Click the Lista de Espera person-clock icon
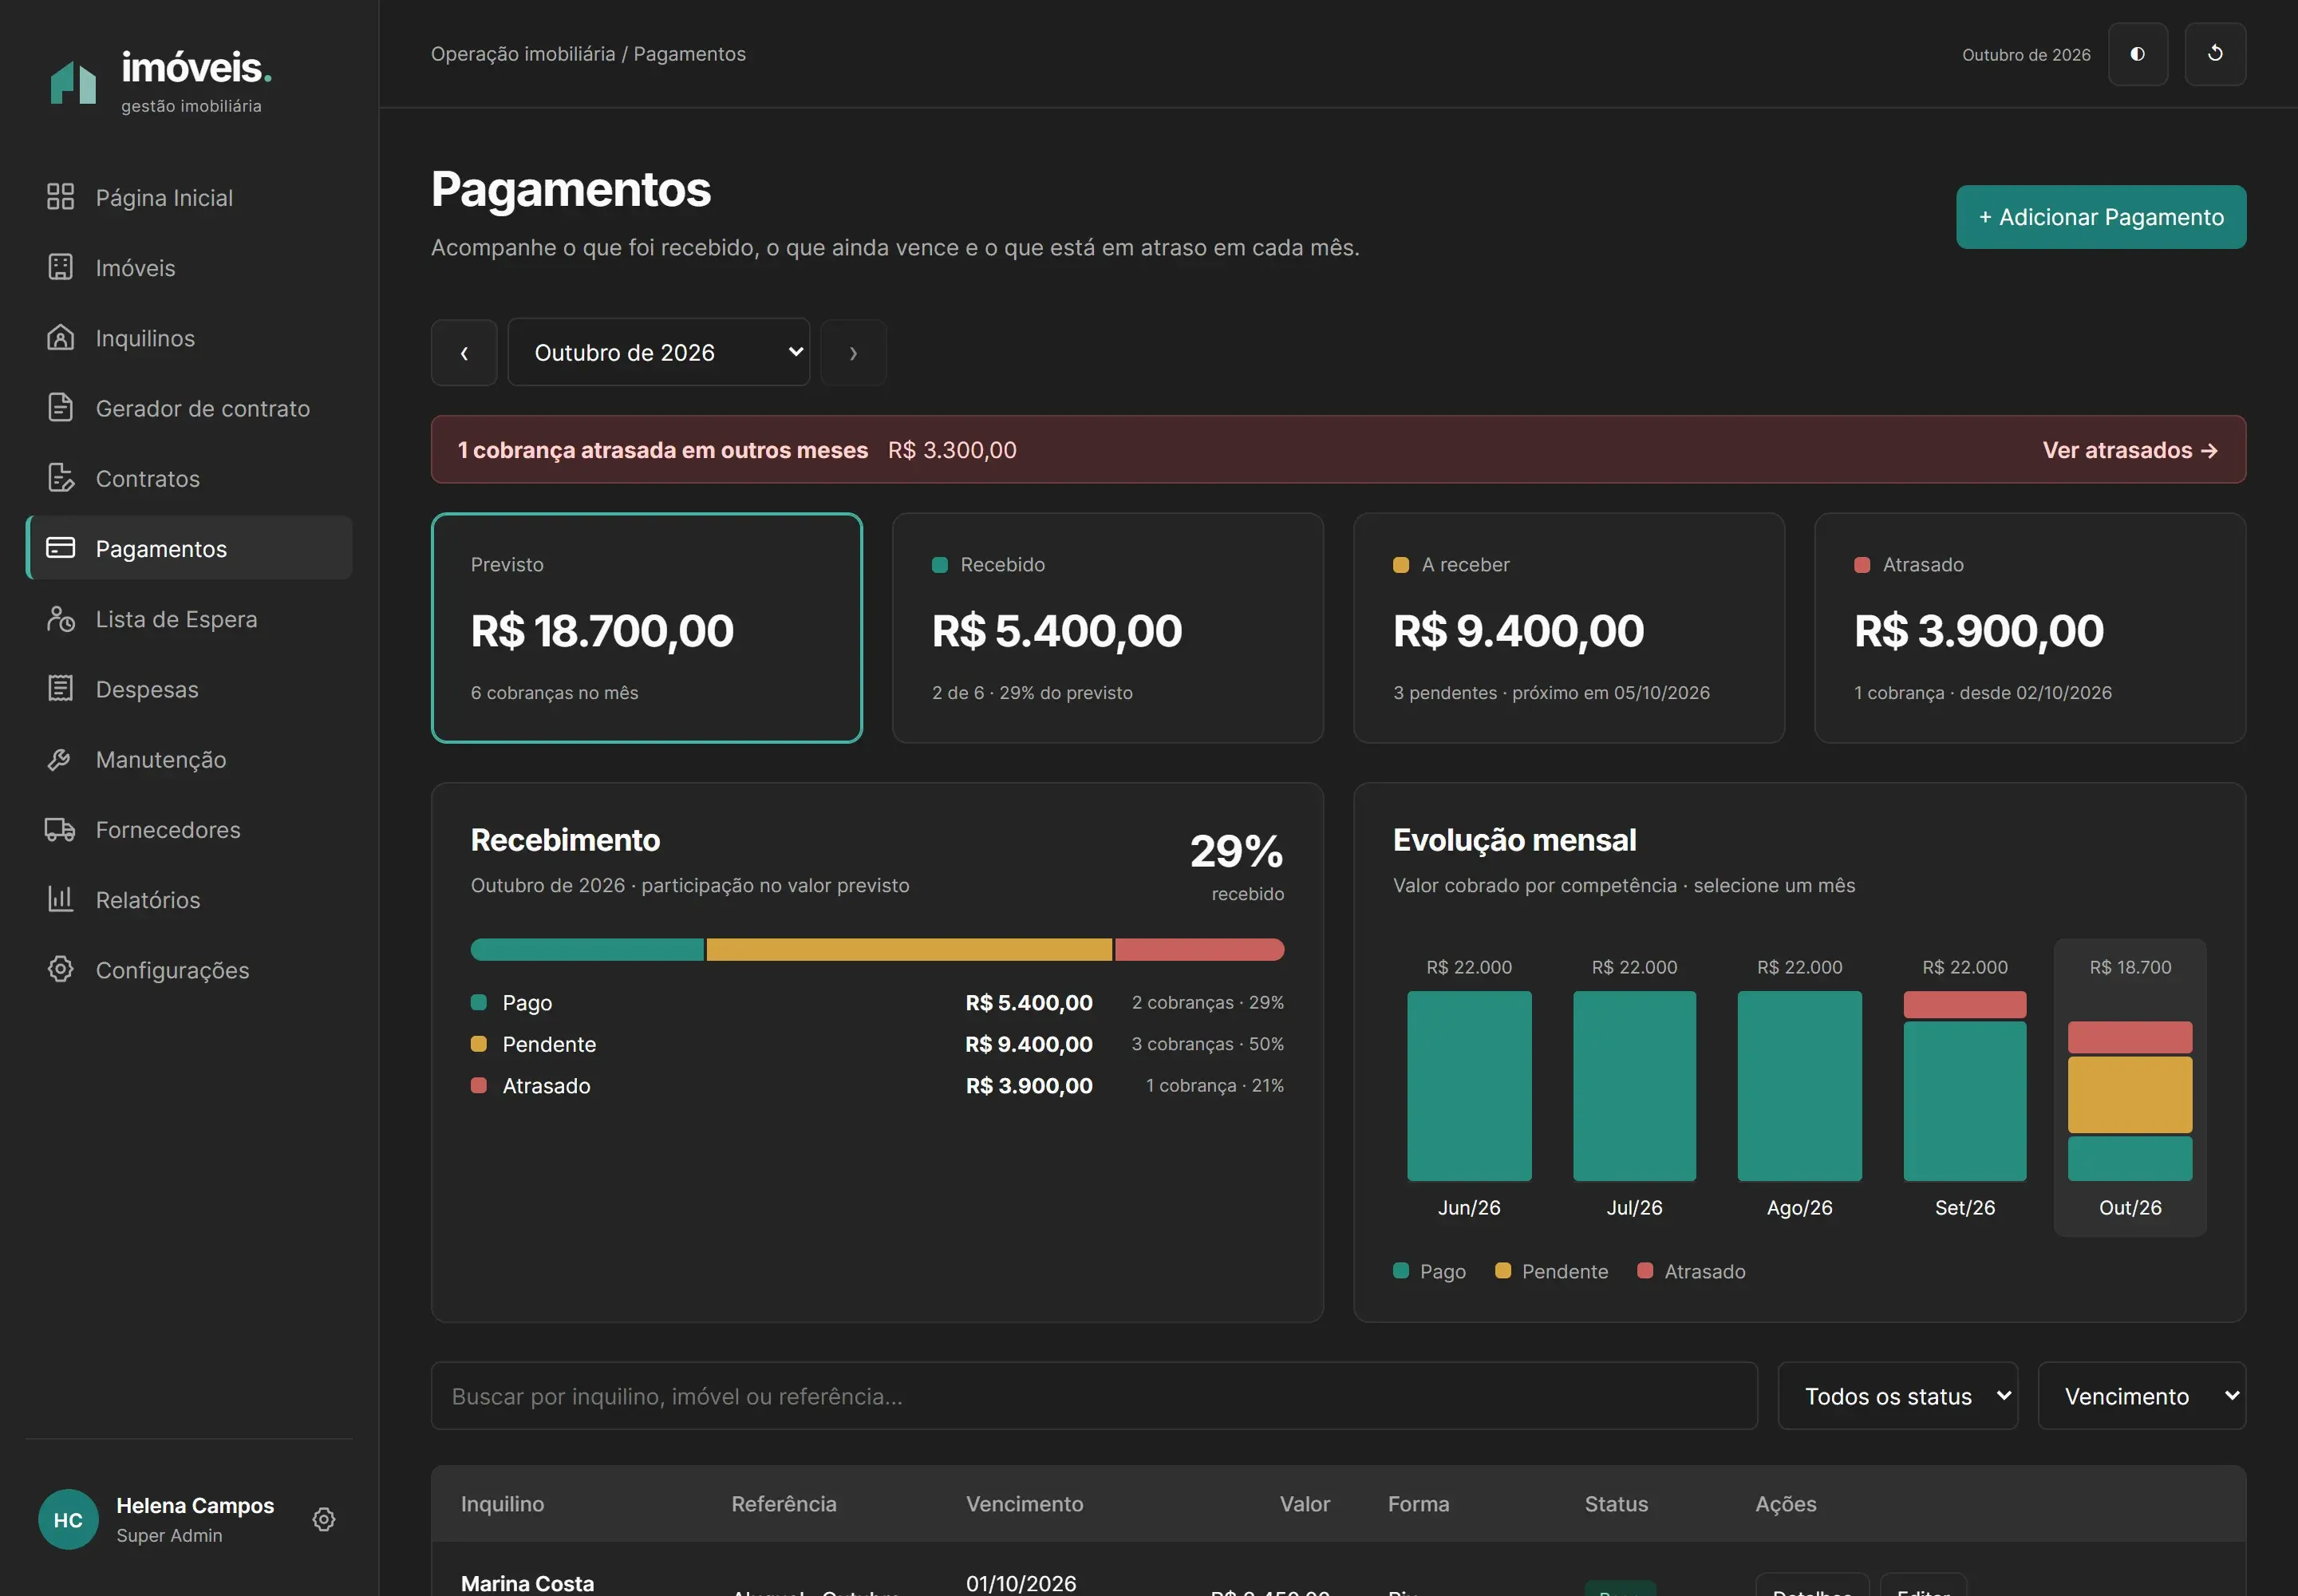Image resolution: width=2298 pixels, height=1596 pixels. coord(60,618)
